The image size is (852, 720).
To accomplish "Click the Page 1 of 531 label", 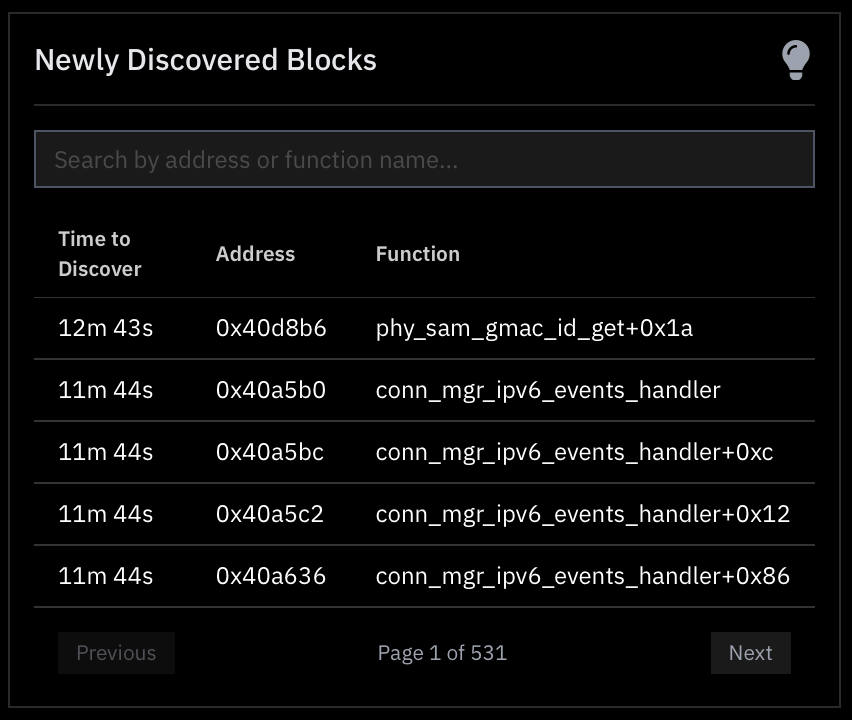I will (442, 652).
